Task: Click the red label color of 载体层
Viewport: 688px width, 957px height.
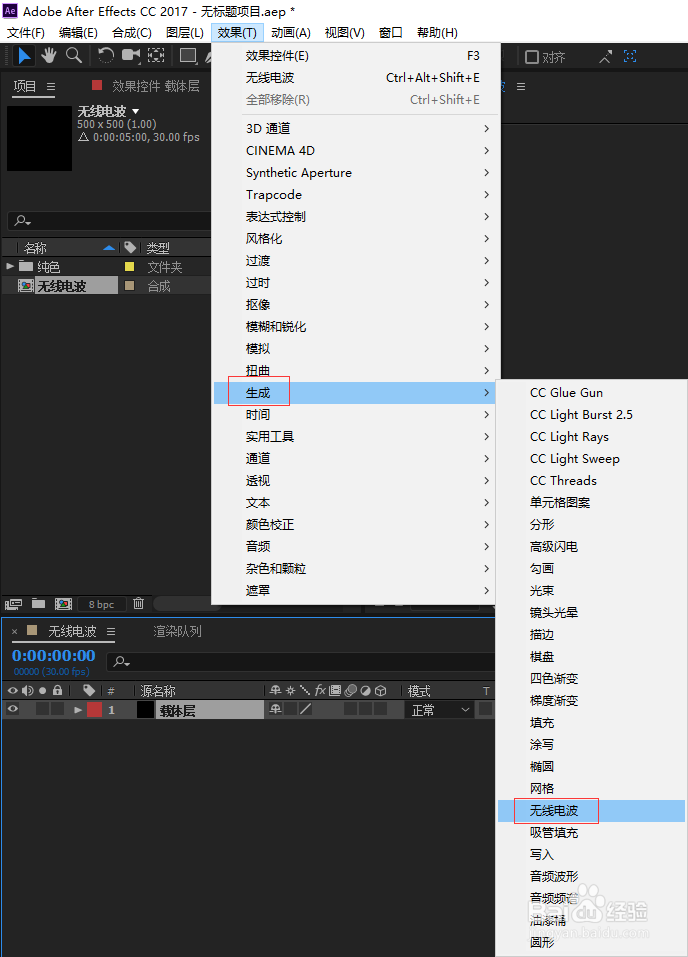Action: tap(94, 709)
